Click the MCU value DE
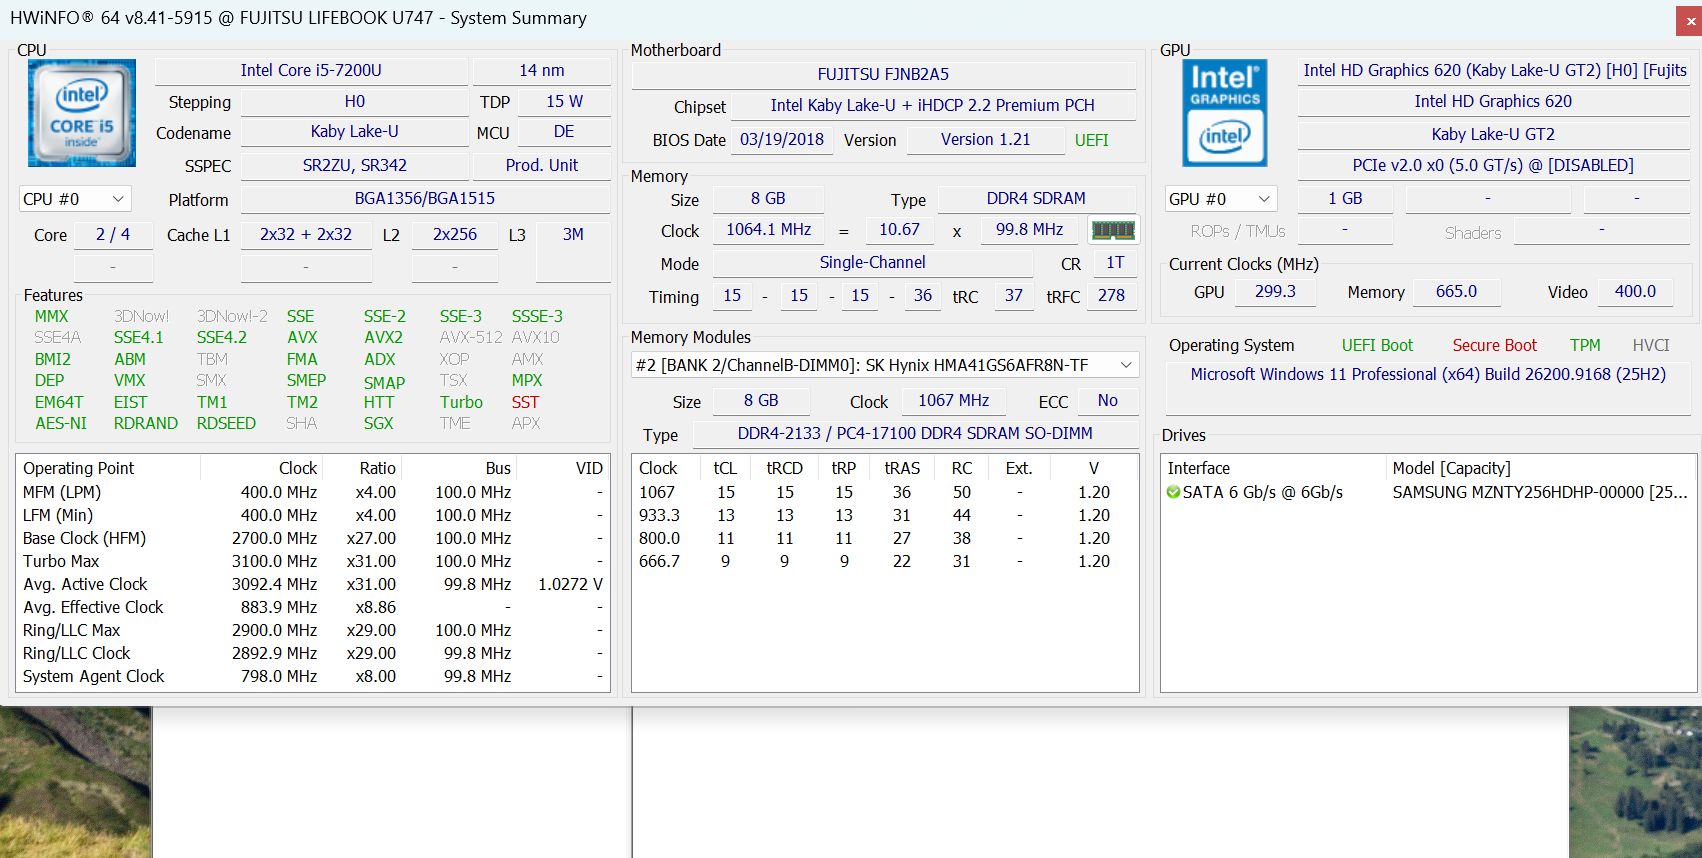 564,131
